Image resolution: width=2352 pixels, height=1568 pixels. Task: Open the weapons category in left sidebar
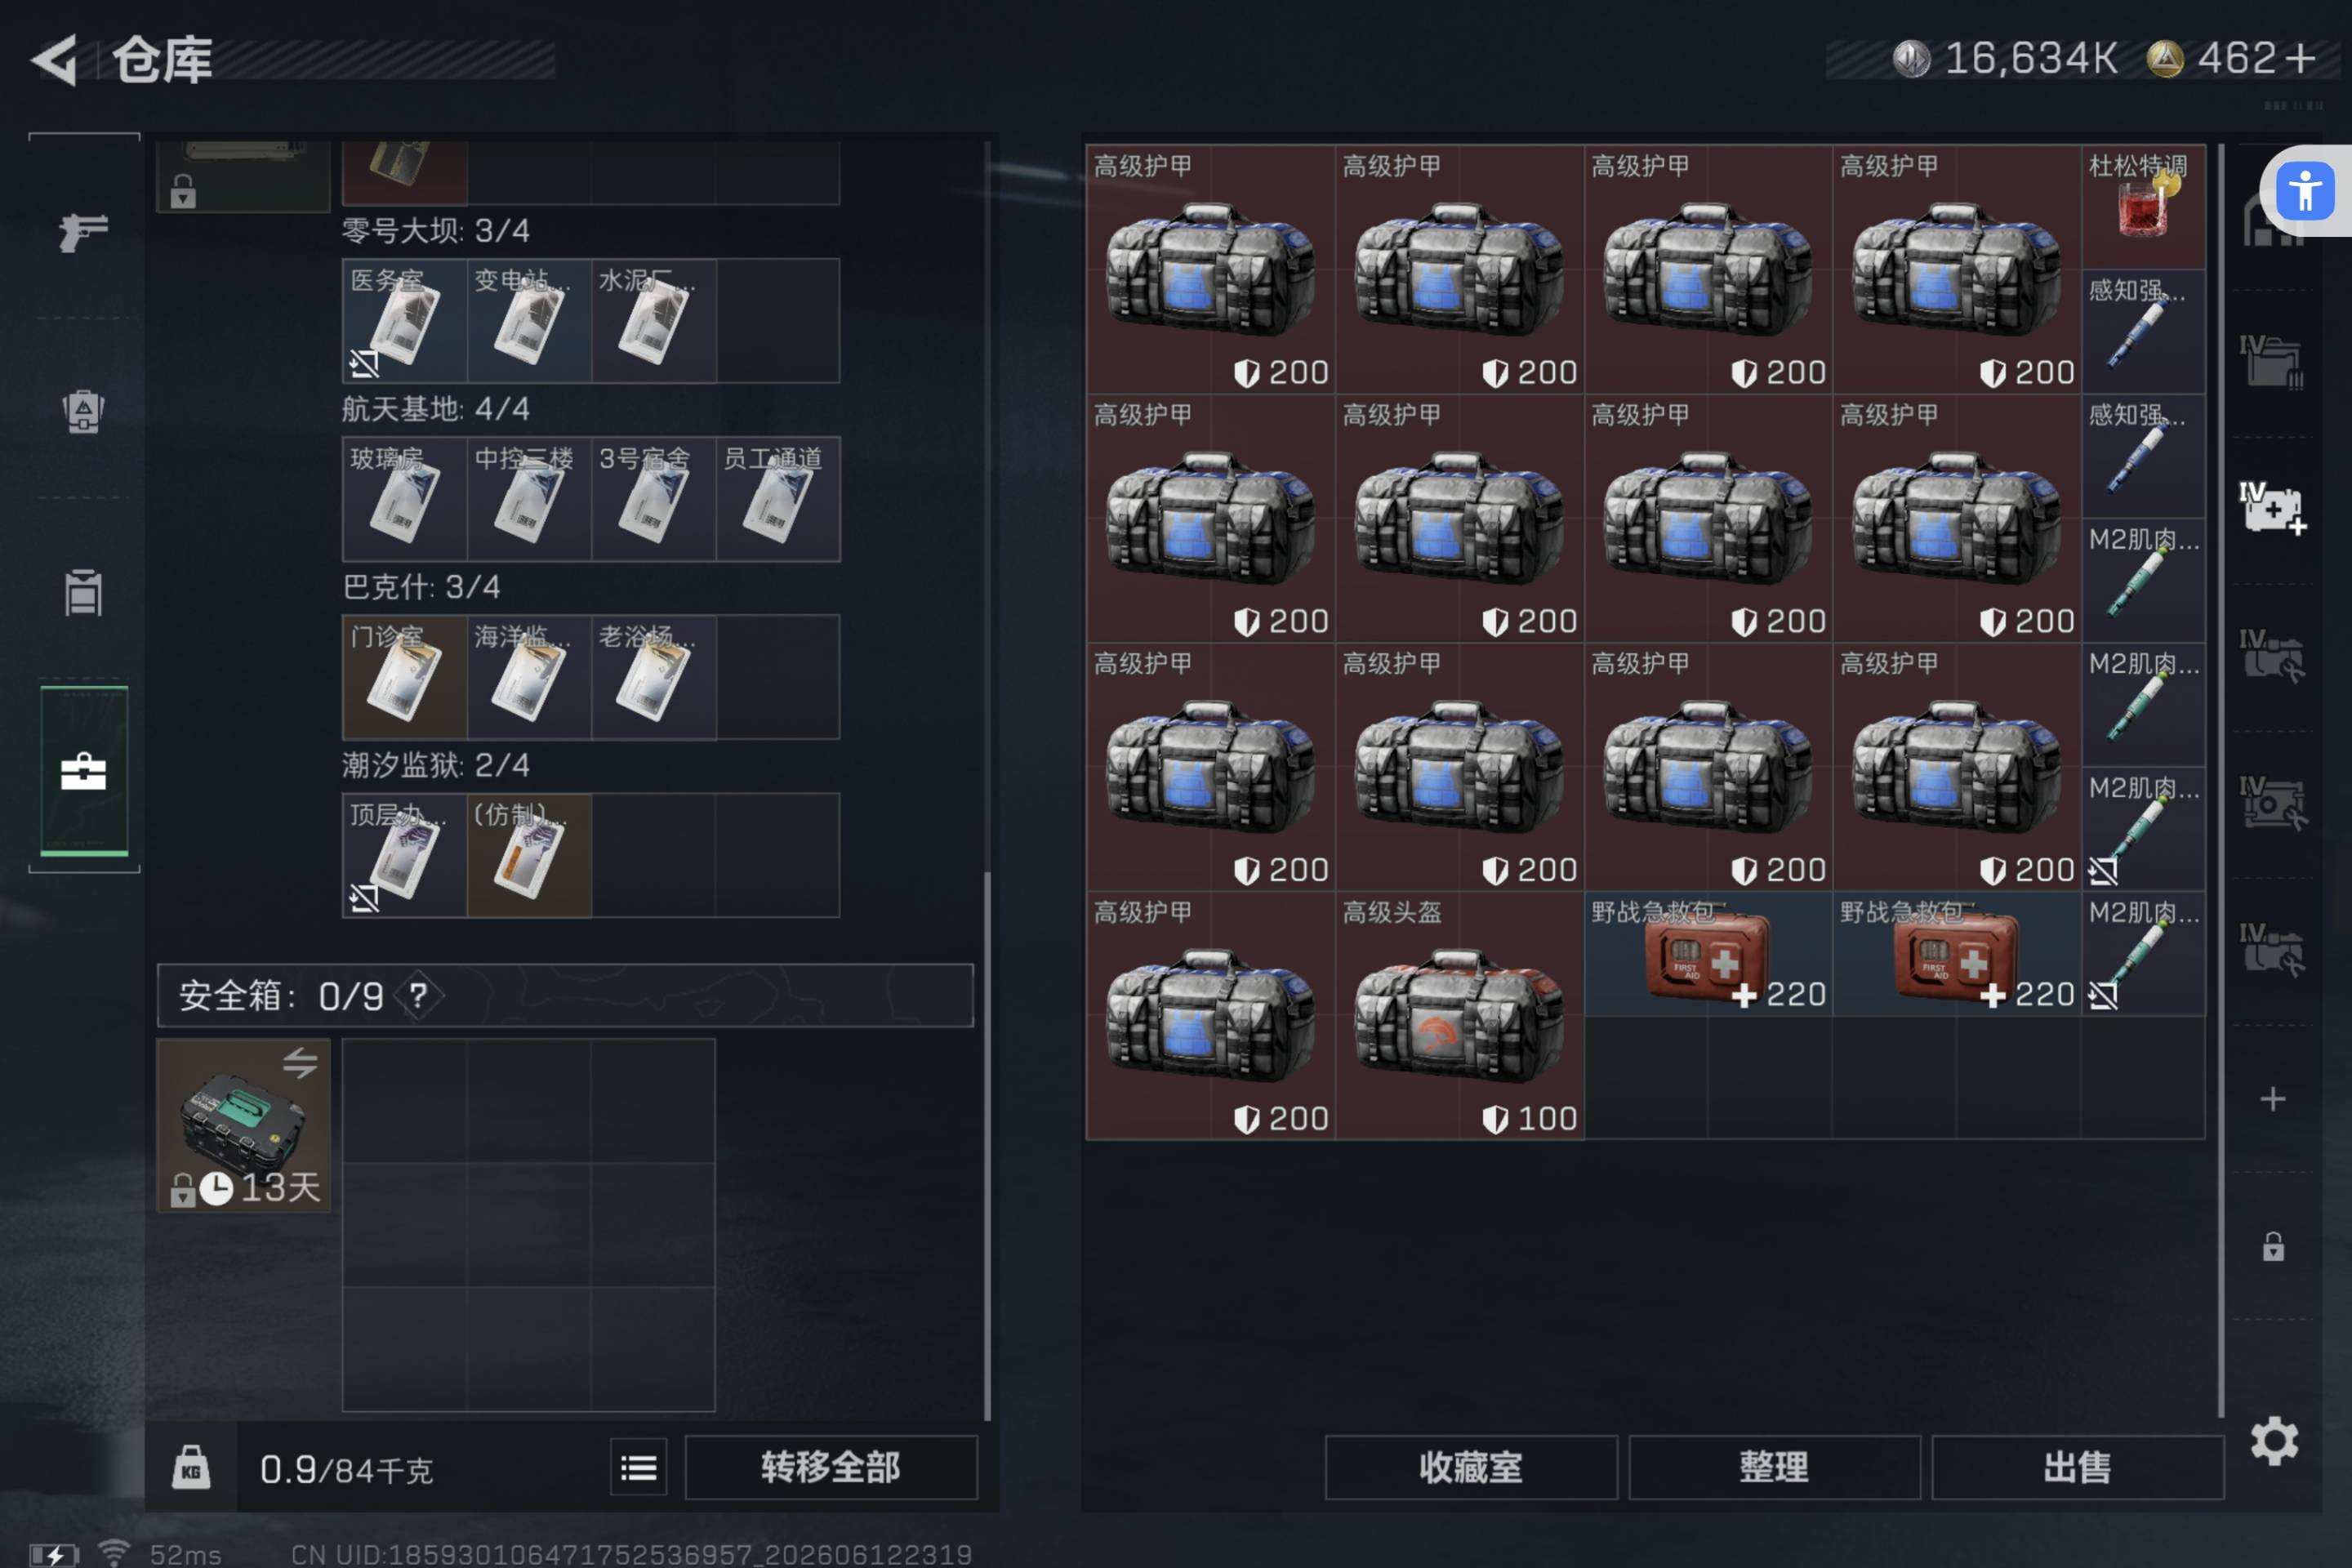click(x=83, y=232)
